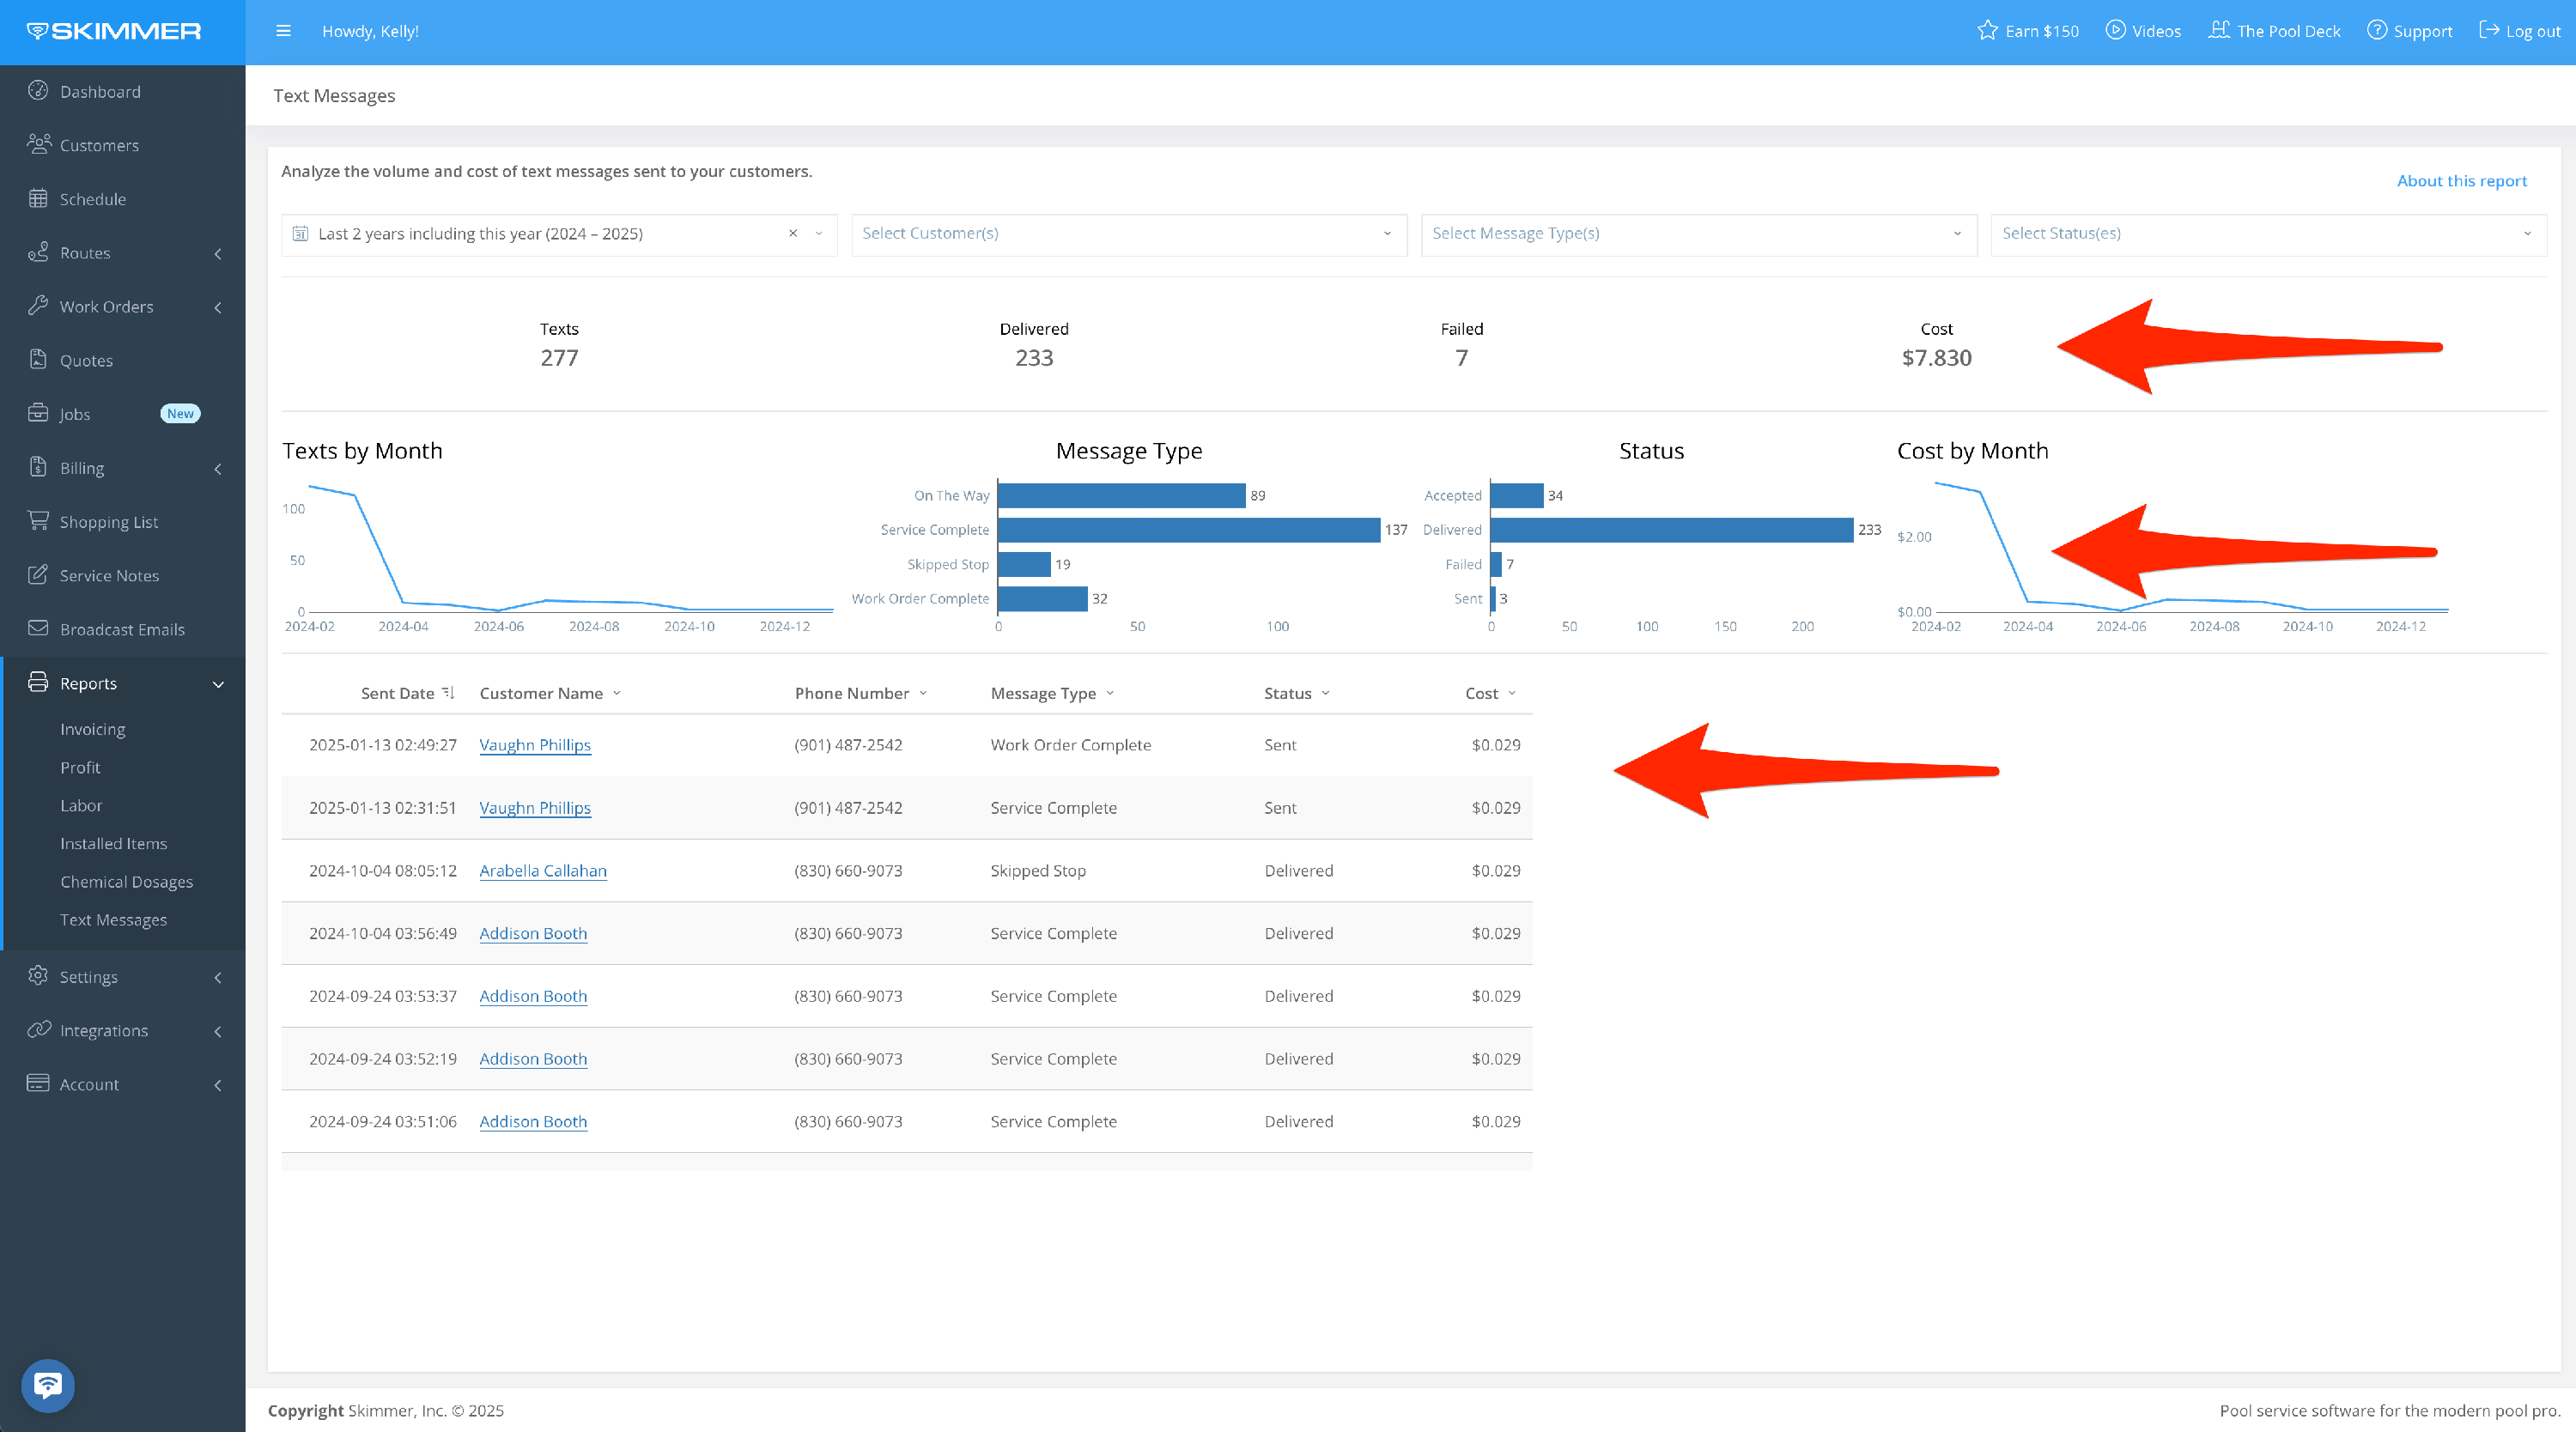The image size is (2576, 1432).
Task: Open the Select Customer(s) dropdown
Action: pos(1128,234)
